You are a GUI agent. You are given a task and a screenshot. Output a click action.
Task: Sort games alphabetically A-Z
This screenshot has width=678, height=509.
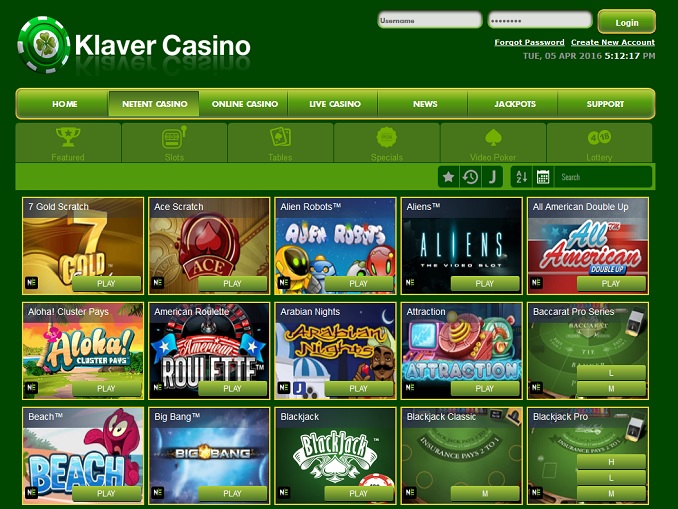click(521, 177)
